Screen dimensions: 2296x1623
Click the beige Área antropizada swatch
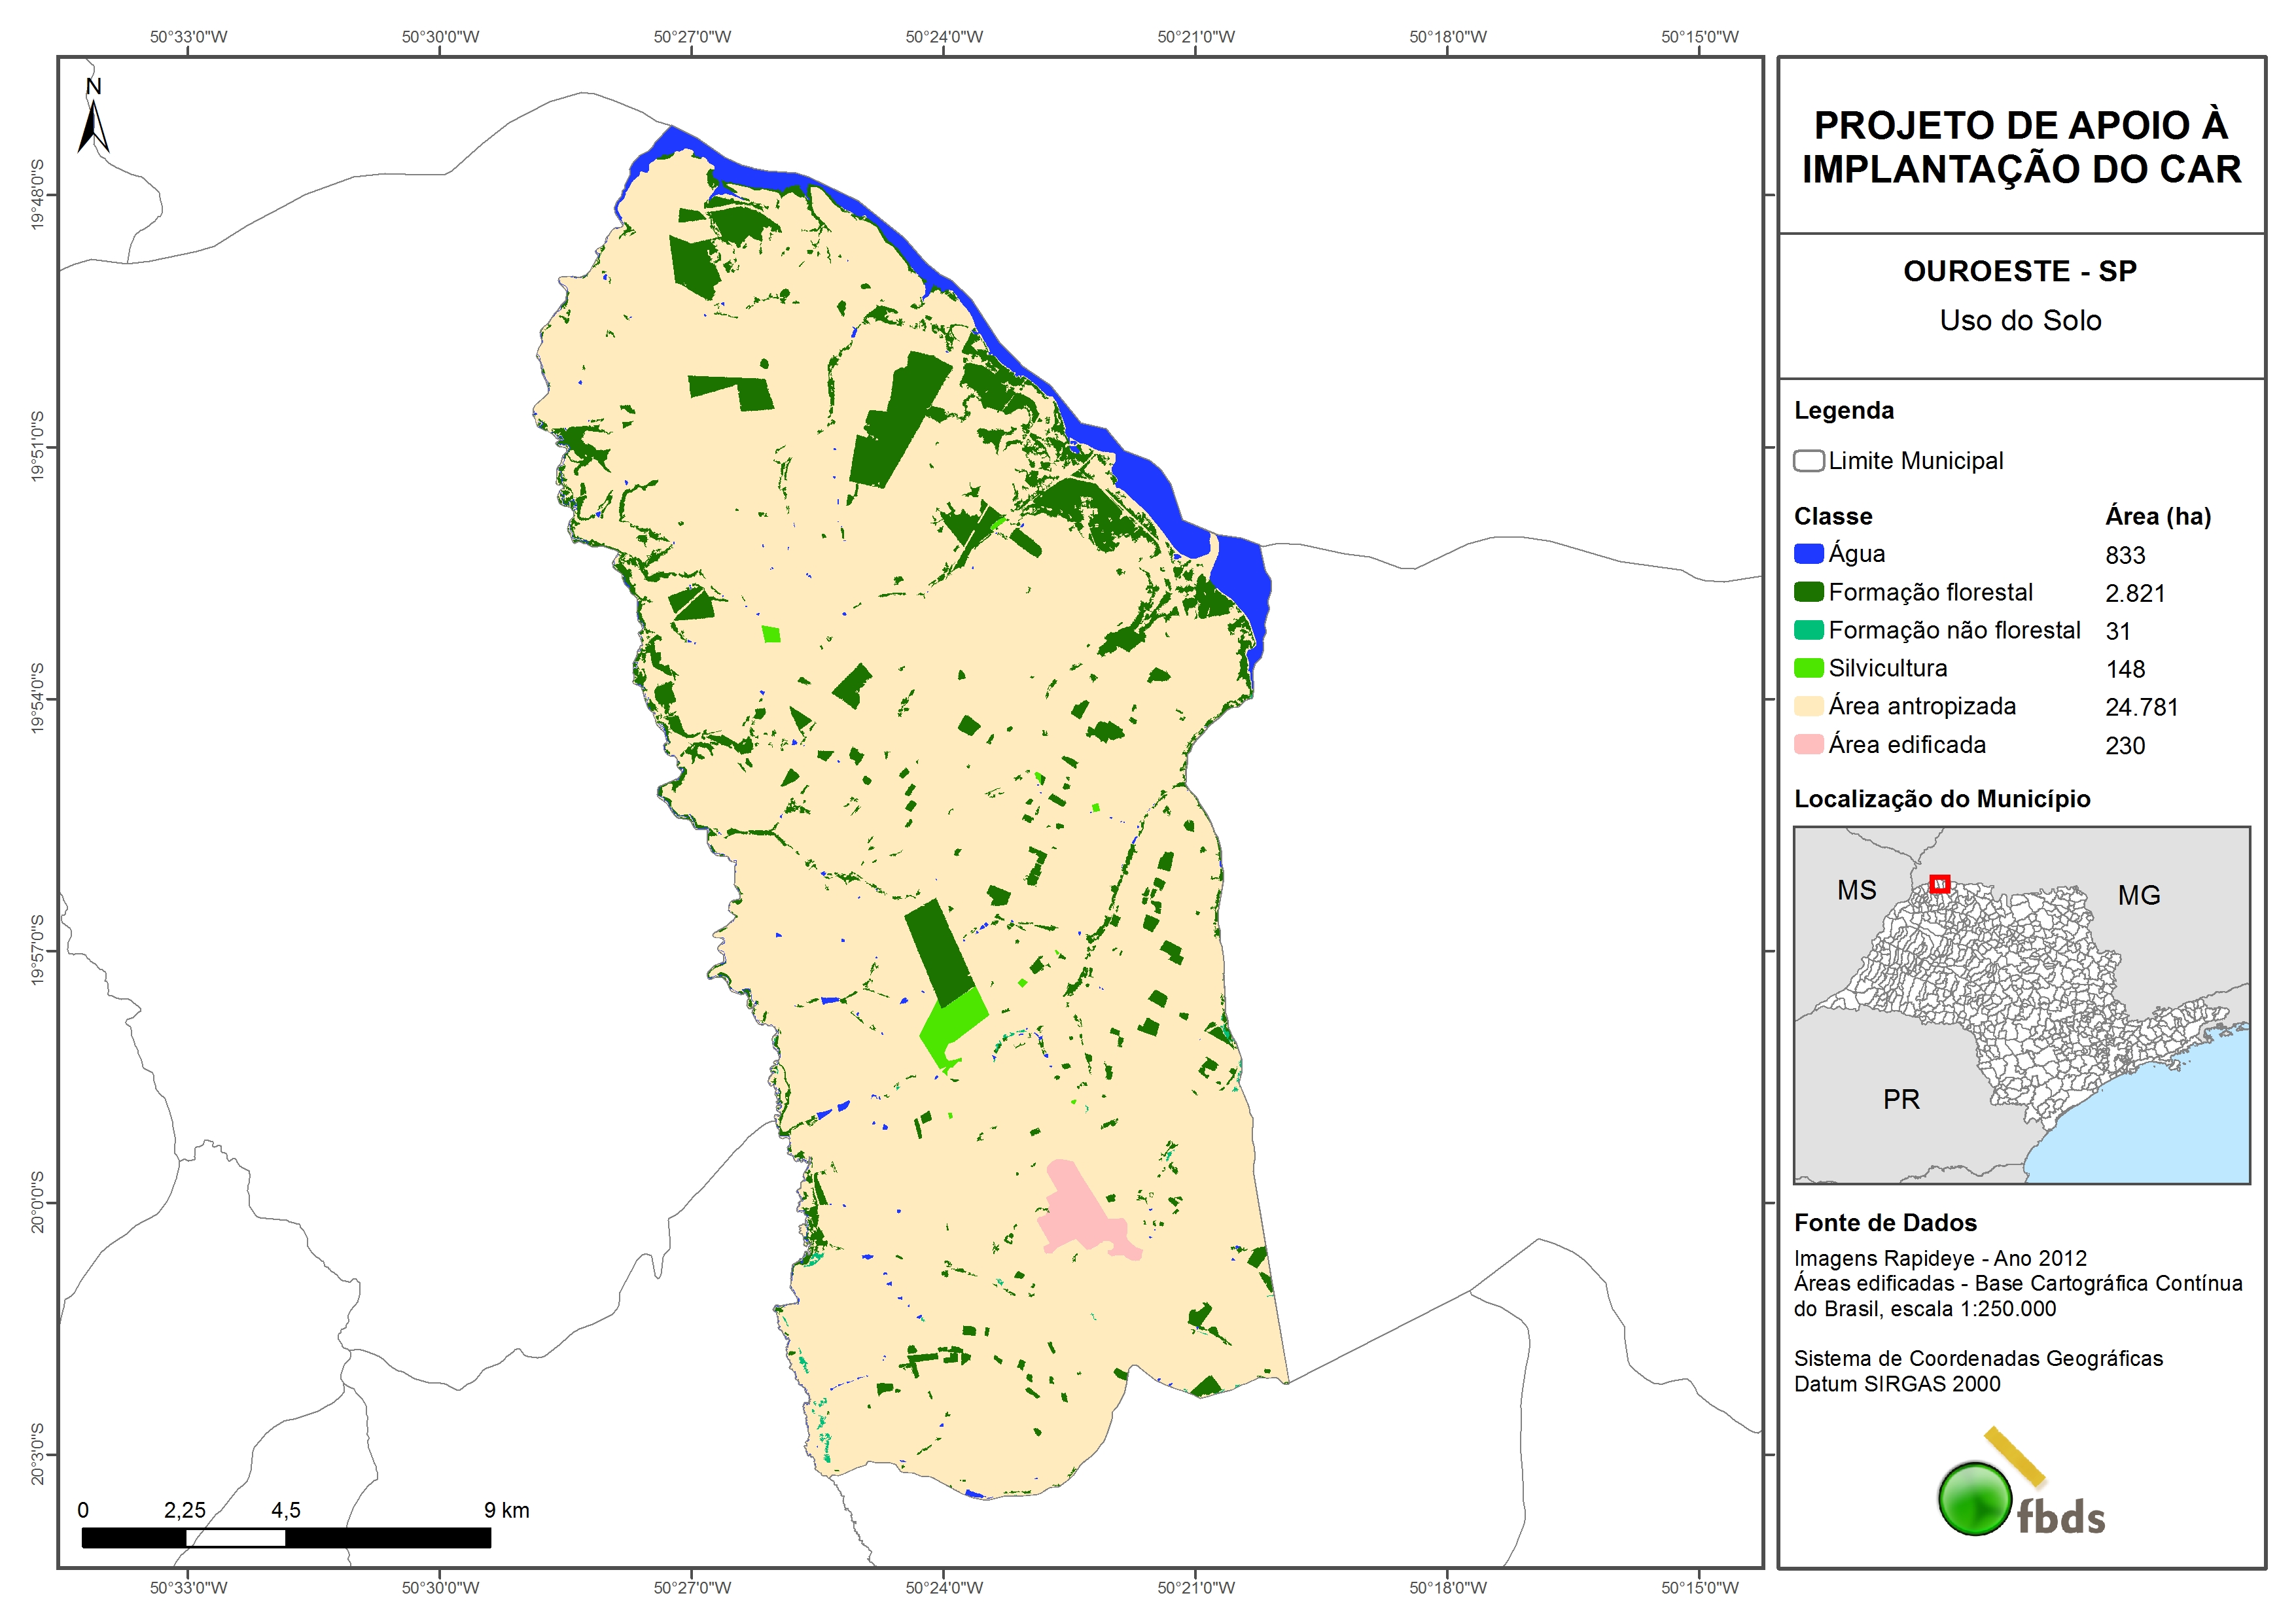pyautogui.click(x=1808, y=706)
